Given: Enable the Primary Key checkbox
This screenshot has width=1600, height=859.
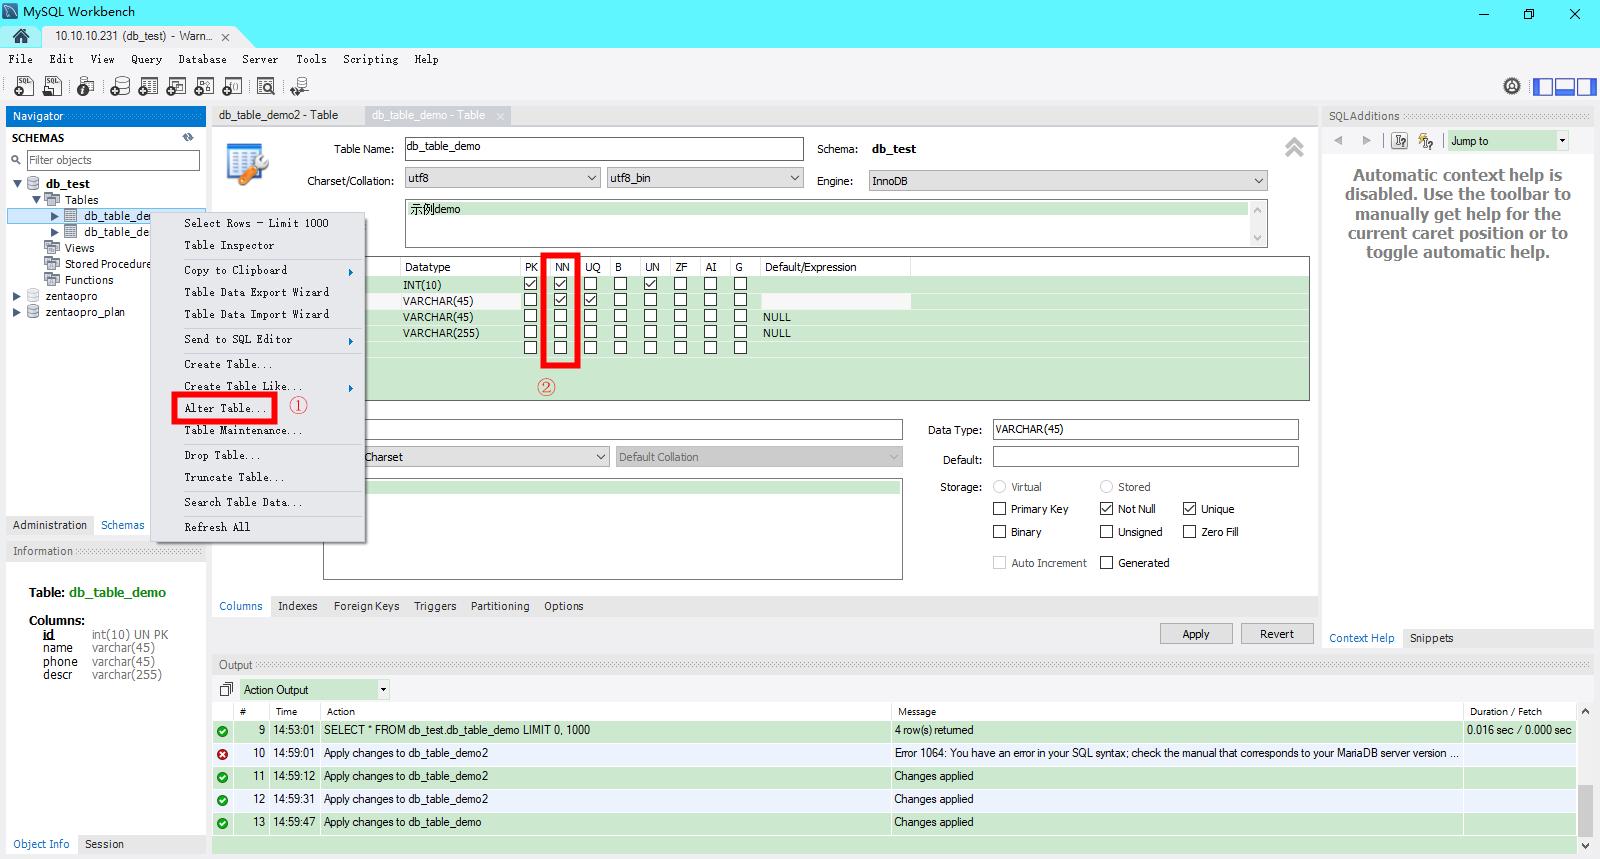Looking at the screenshot, I should coord(999,509).
